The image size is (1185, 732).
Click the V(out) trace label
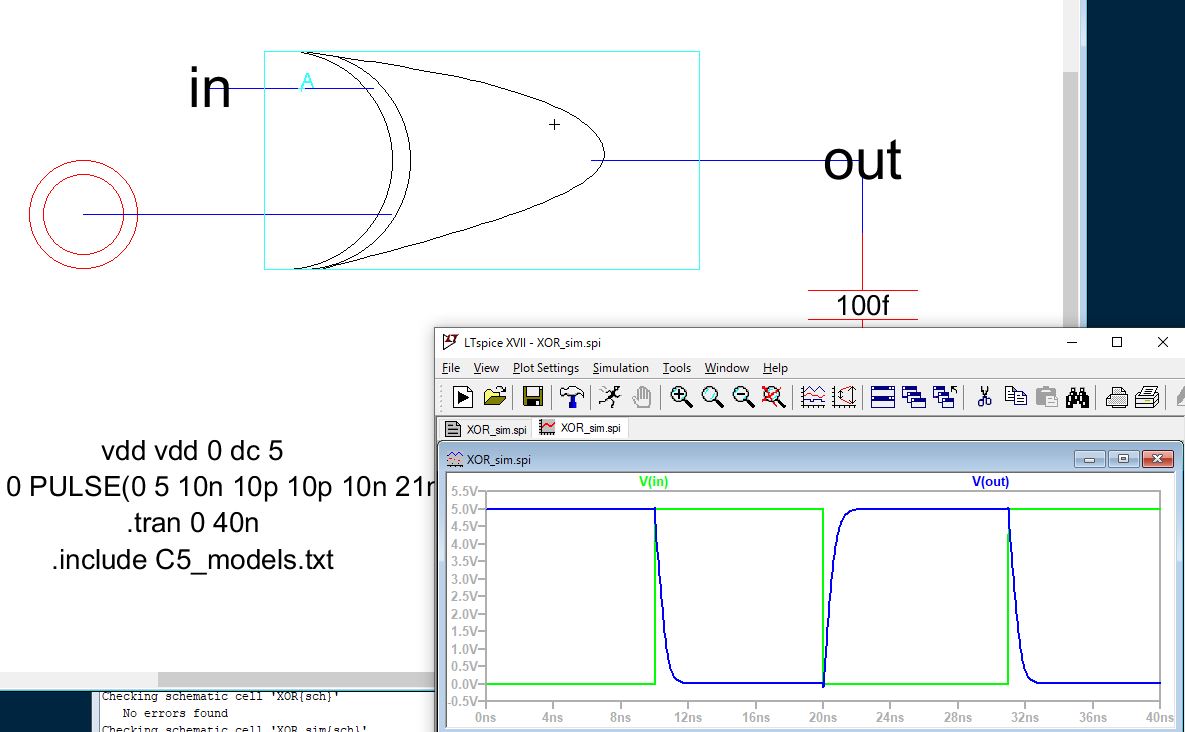(x=990, y=481)
